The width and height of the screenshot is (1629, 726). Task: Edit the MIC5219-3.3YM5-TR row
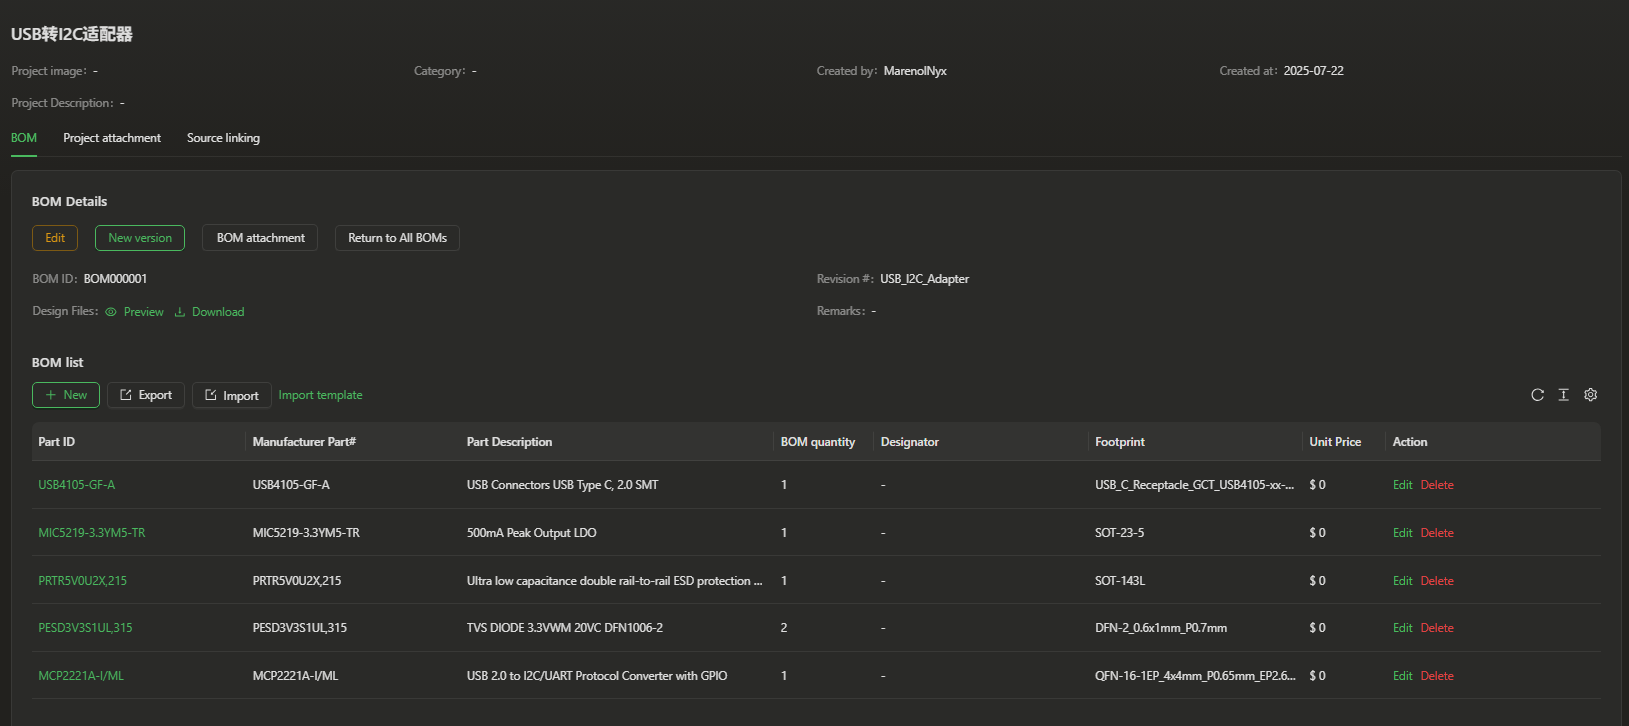click(1403, 533)
